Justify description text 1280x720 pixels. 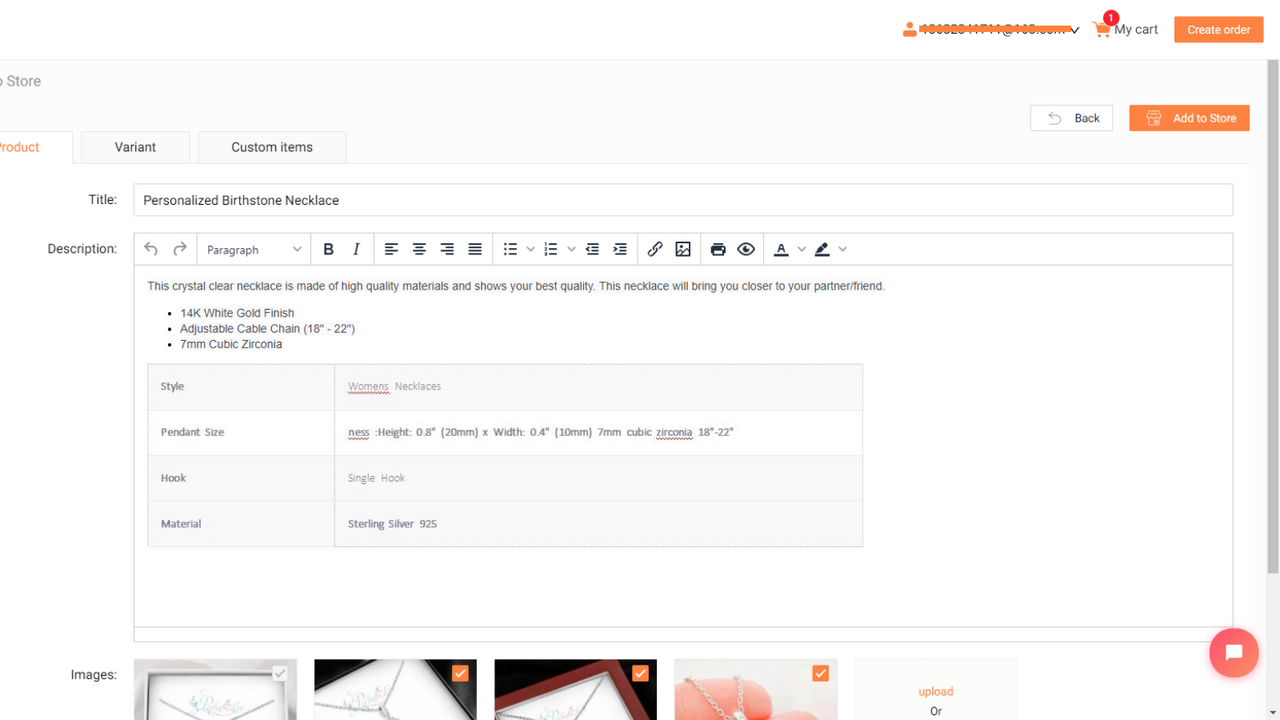[475, 249]
